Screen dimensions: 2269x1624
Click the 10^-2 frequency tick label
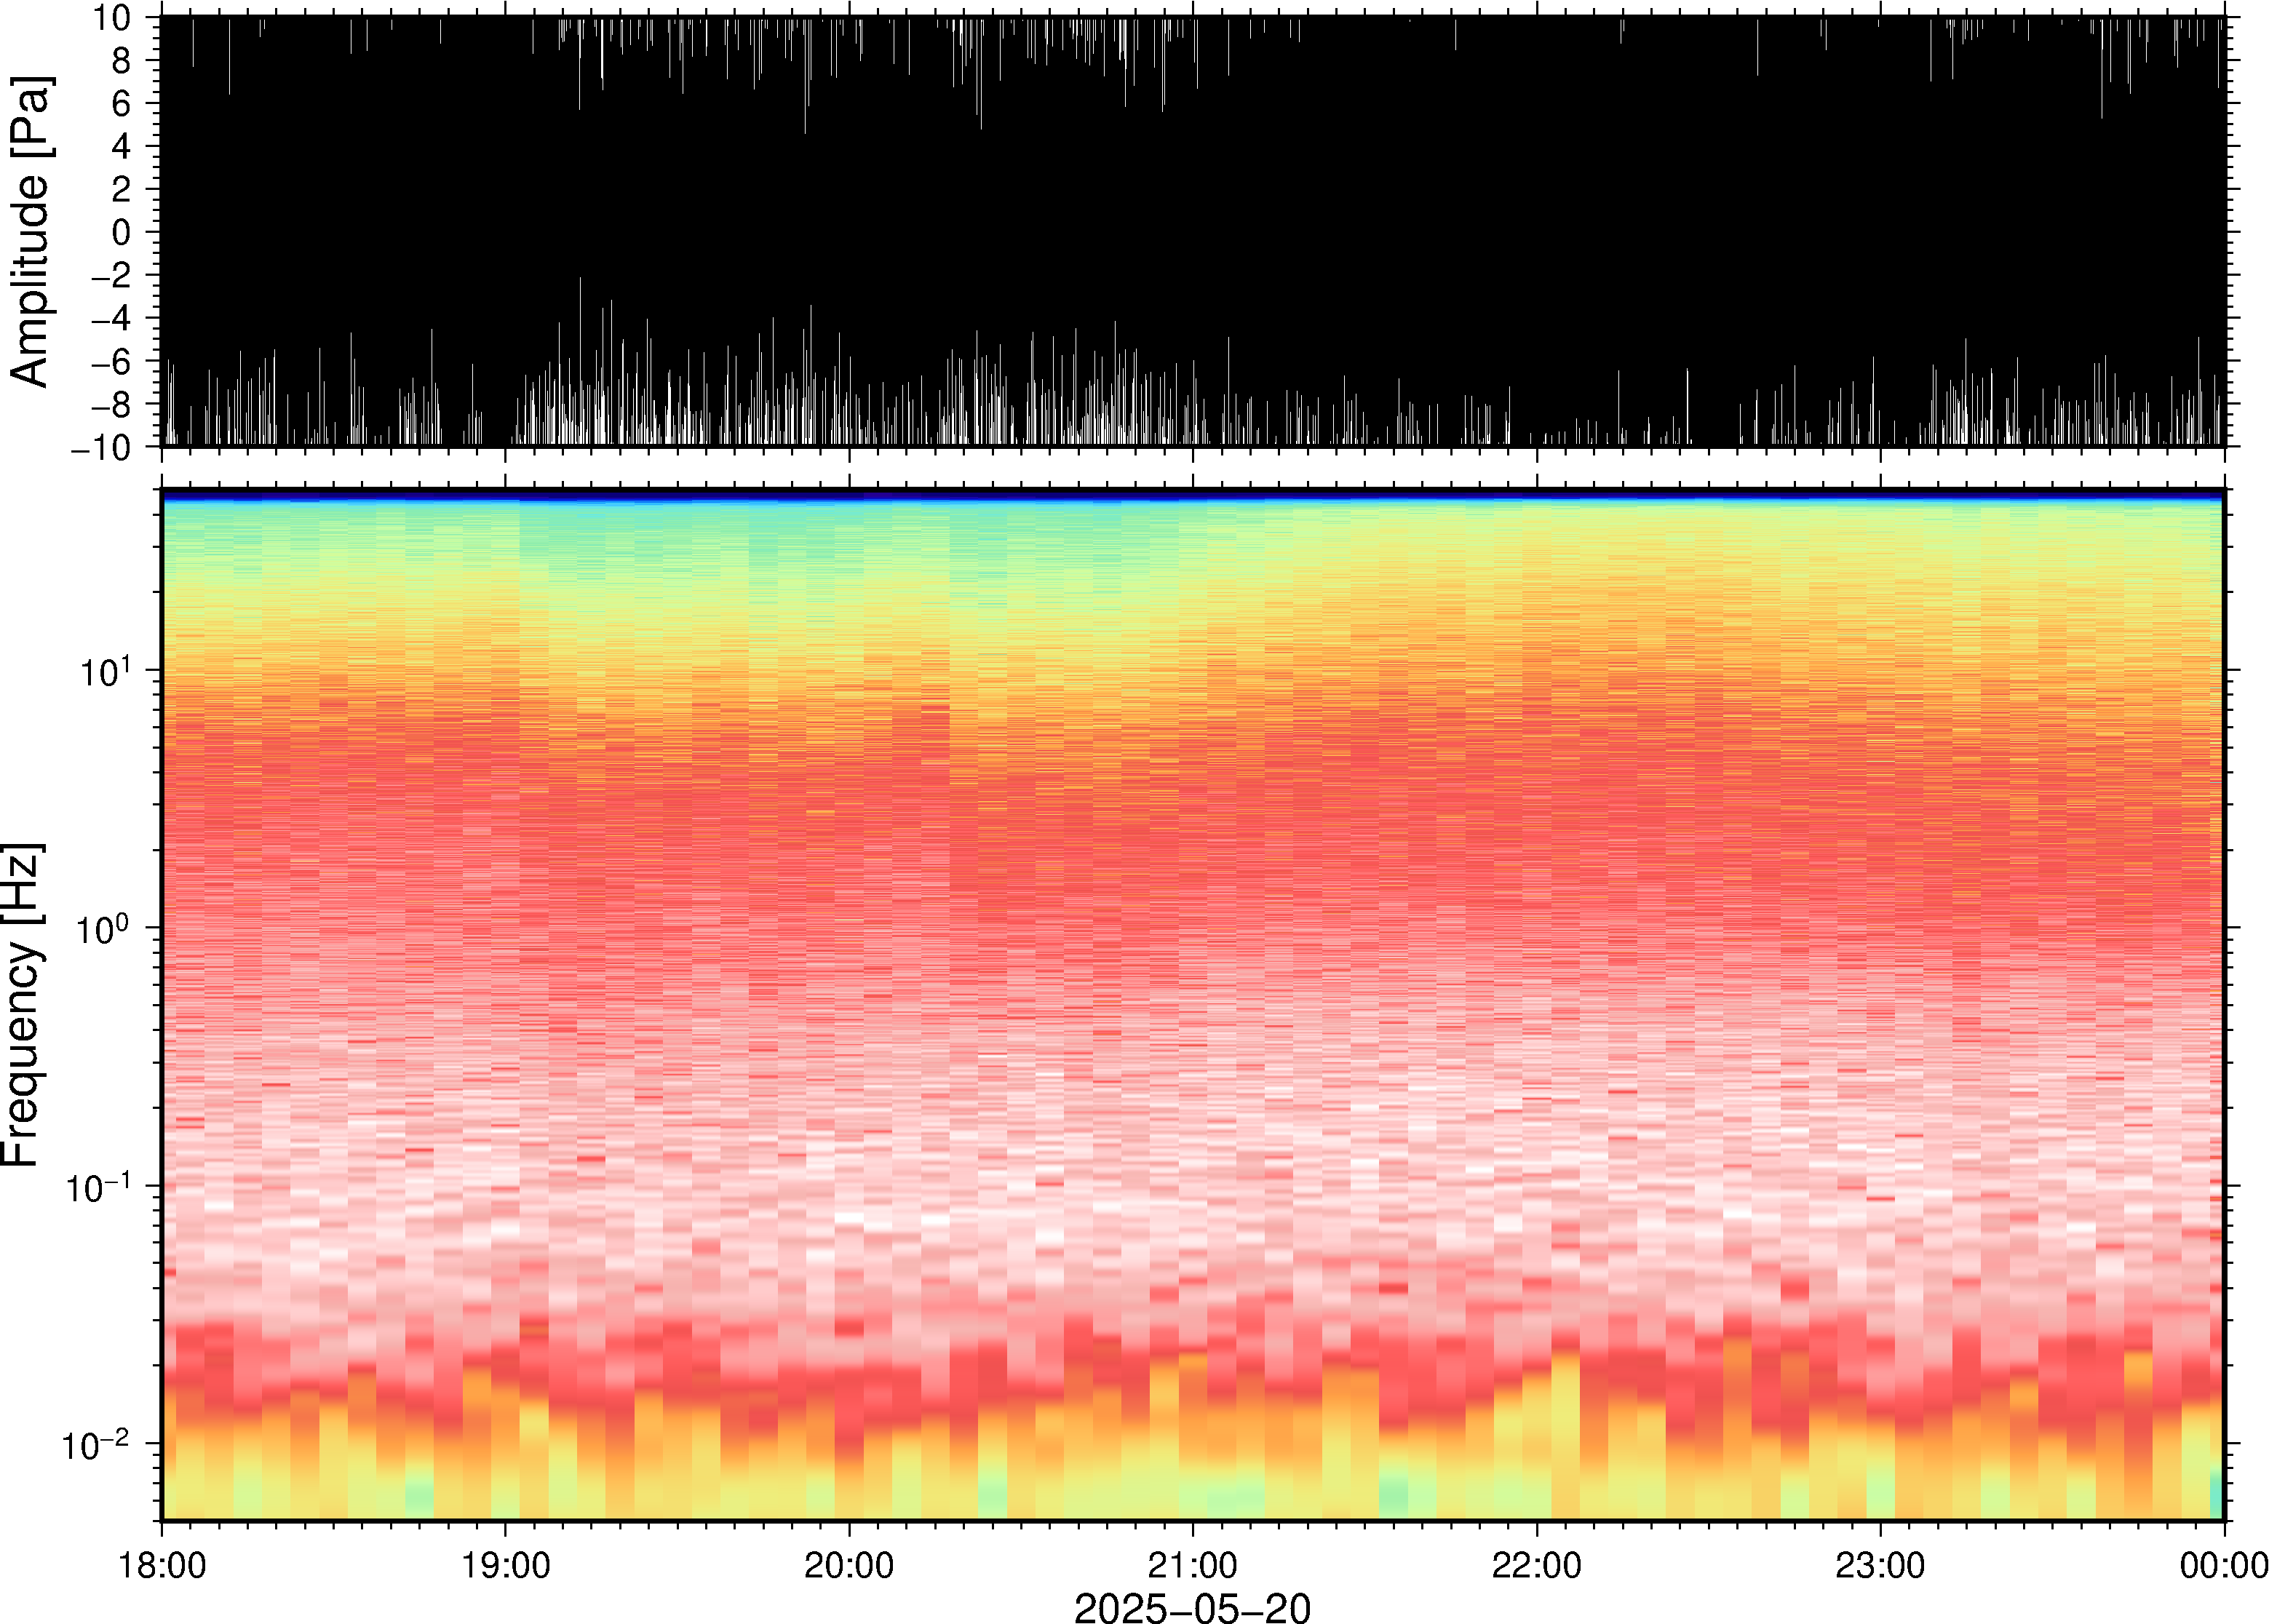97,1444
